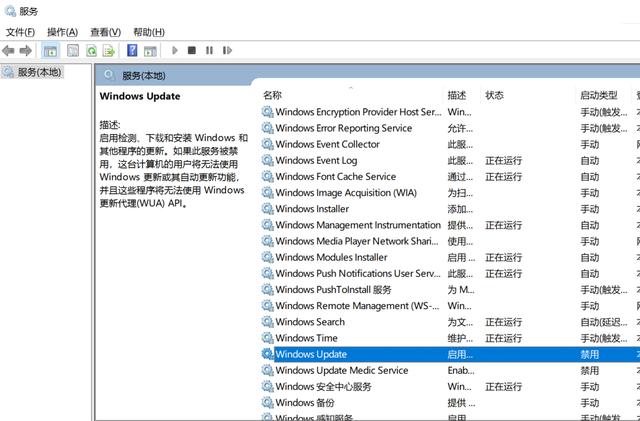640x421 pixels.
Task: Click the Export List toolbar icon
Action: 109,51
